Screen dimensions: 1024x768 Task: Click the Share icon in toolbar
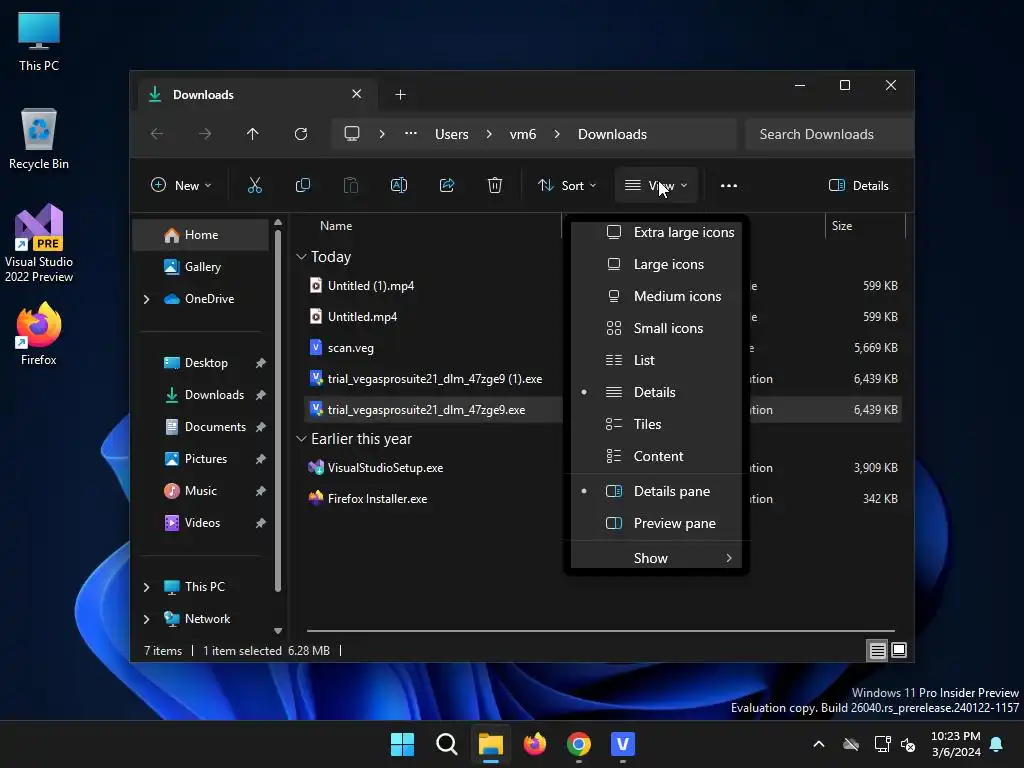[x=447, y=185]
